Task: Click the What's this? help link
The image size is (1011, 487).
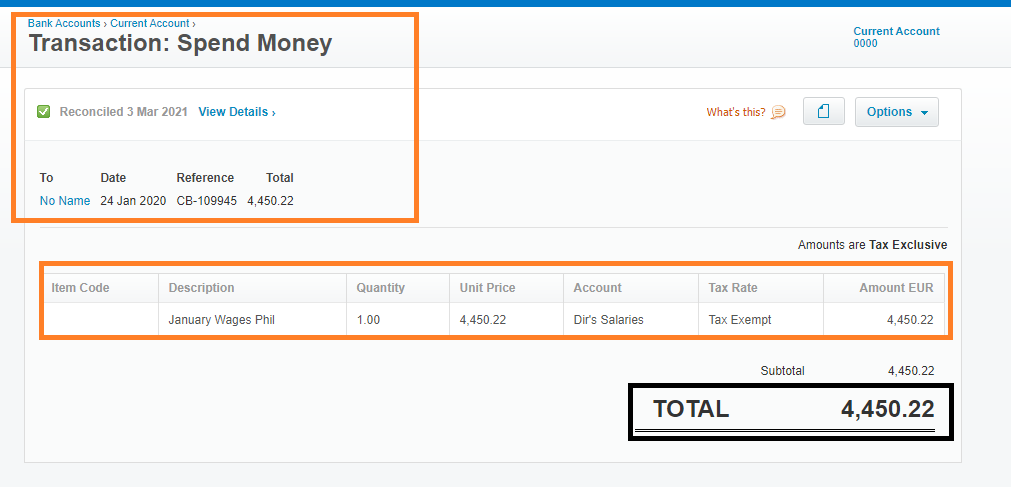Action: coord(736,112)
